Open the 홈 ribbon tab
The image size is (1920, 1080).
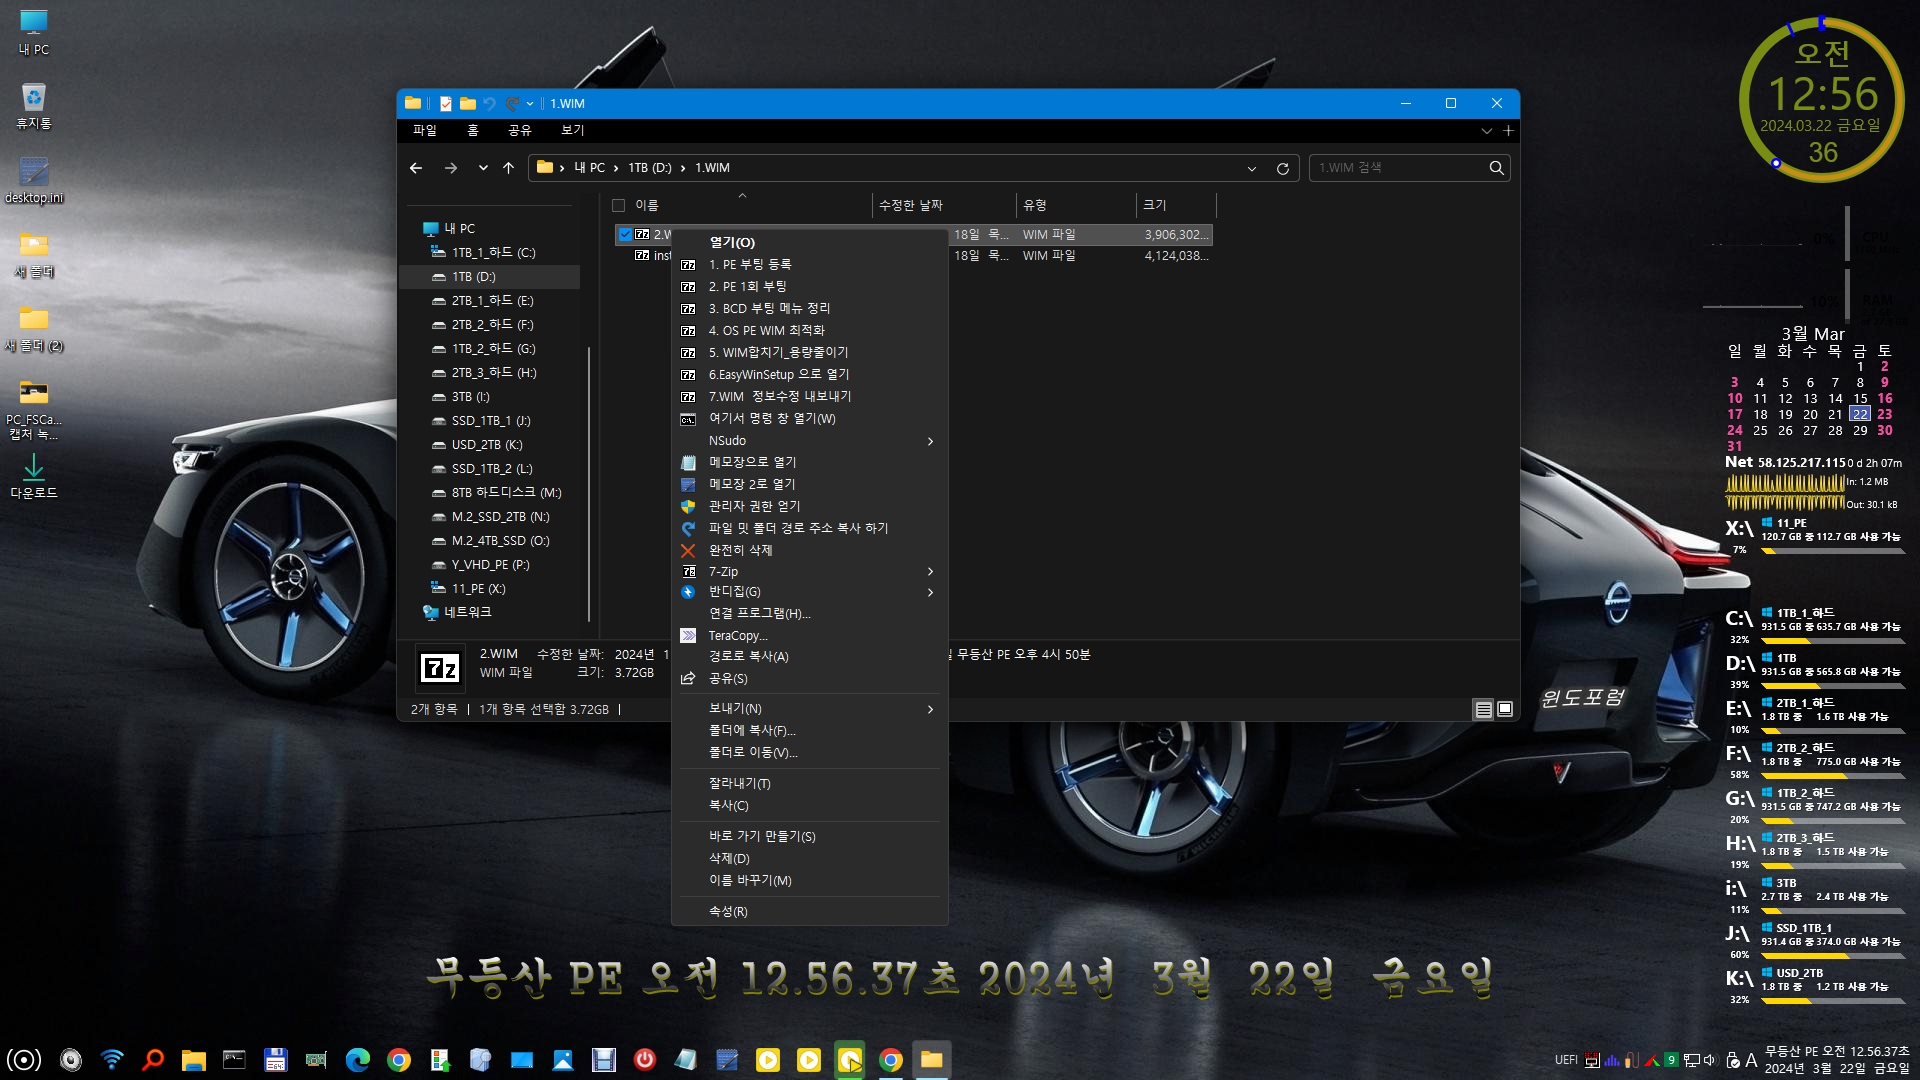472,131
